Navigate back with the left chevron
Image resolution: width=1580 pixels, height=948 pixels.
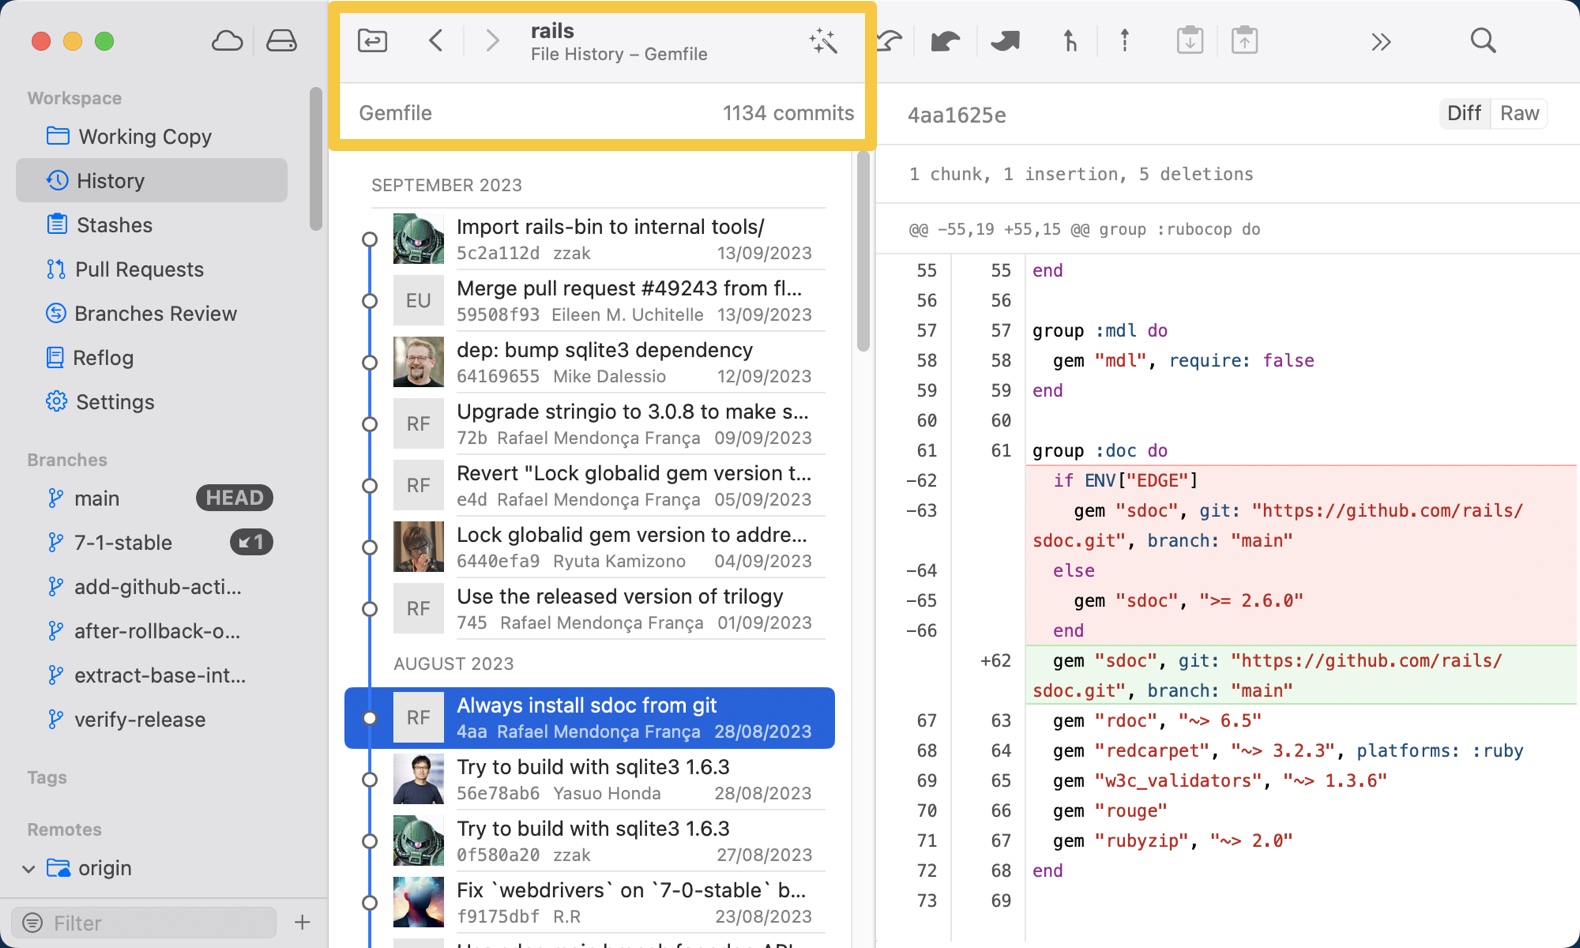coord(436,41)
